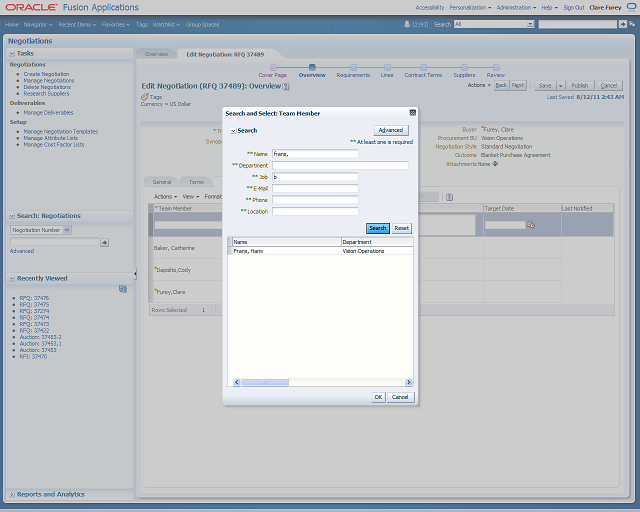Click the Accessibility link
The image size is (640, 512).
(x=429, y=7)
